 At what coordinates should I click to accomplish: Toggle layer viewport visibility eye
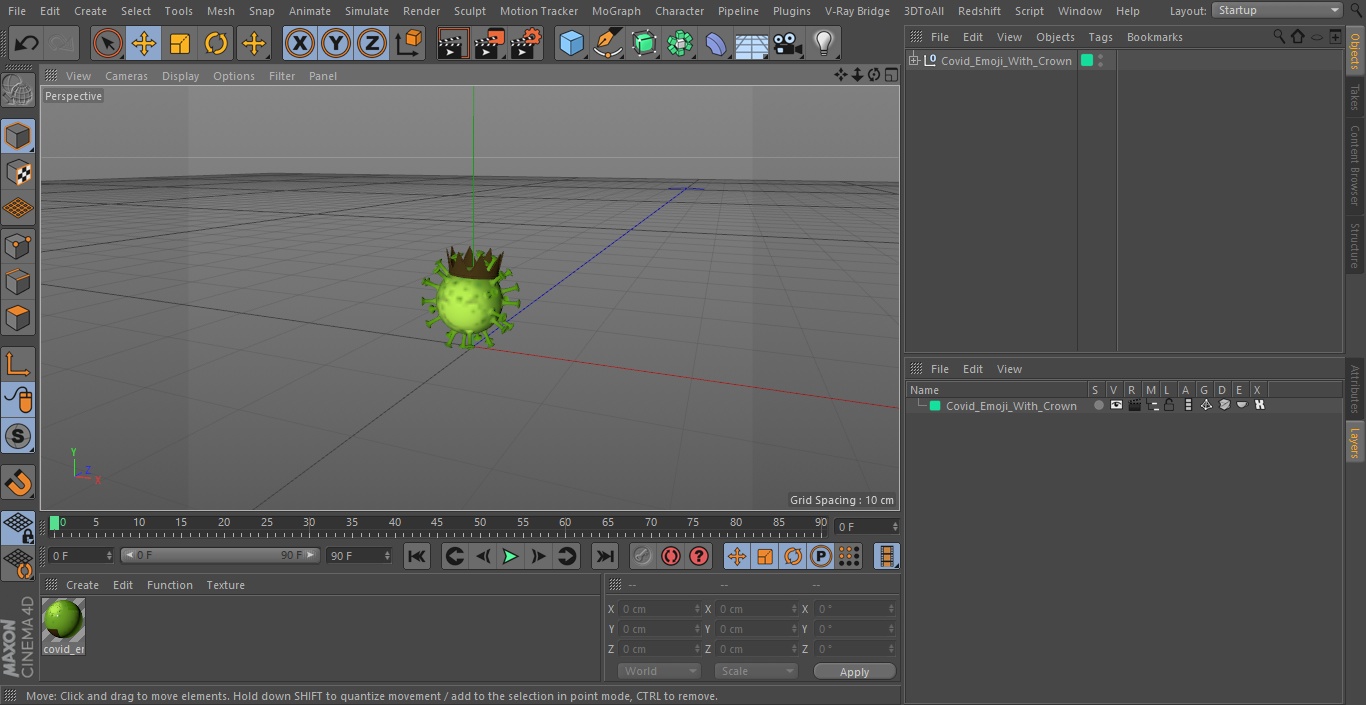click(x=1116, y=405)
